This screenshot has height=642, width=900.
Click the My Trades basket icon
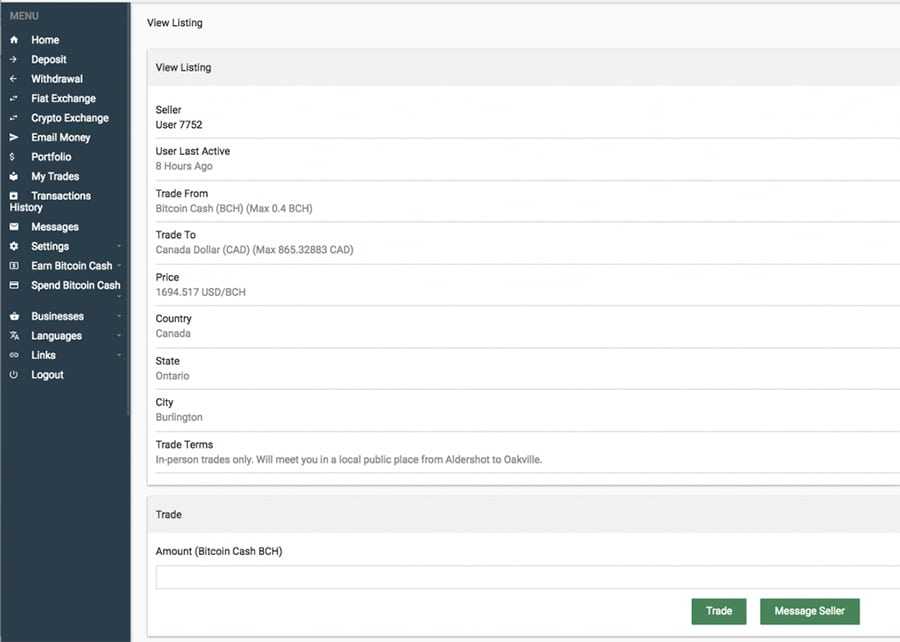point(14,177)
